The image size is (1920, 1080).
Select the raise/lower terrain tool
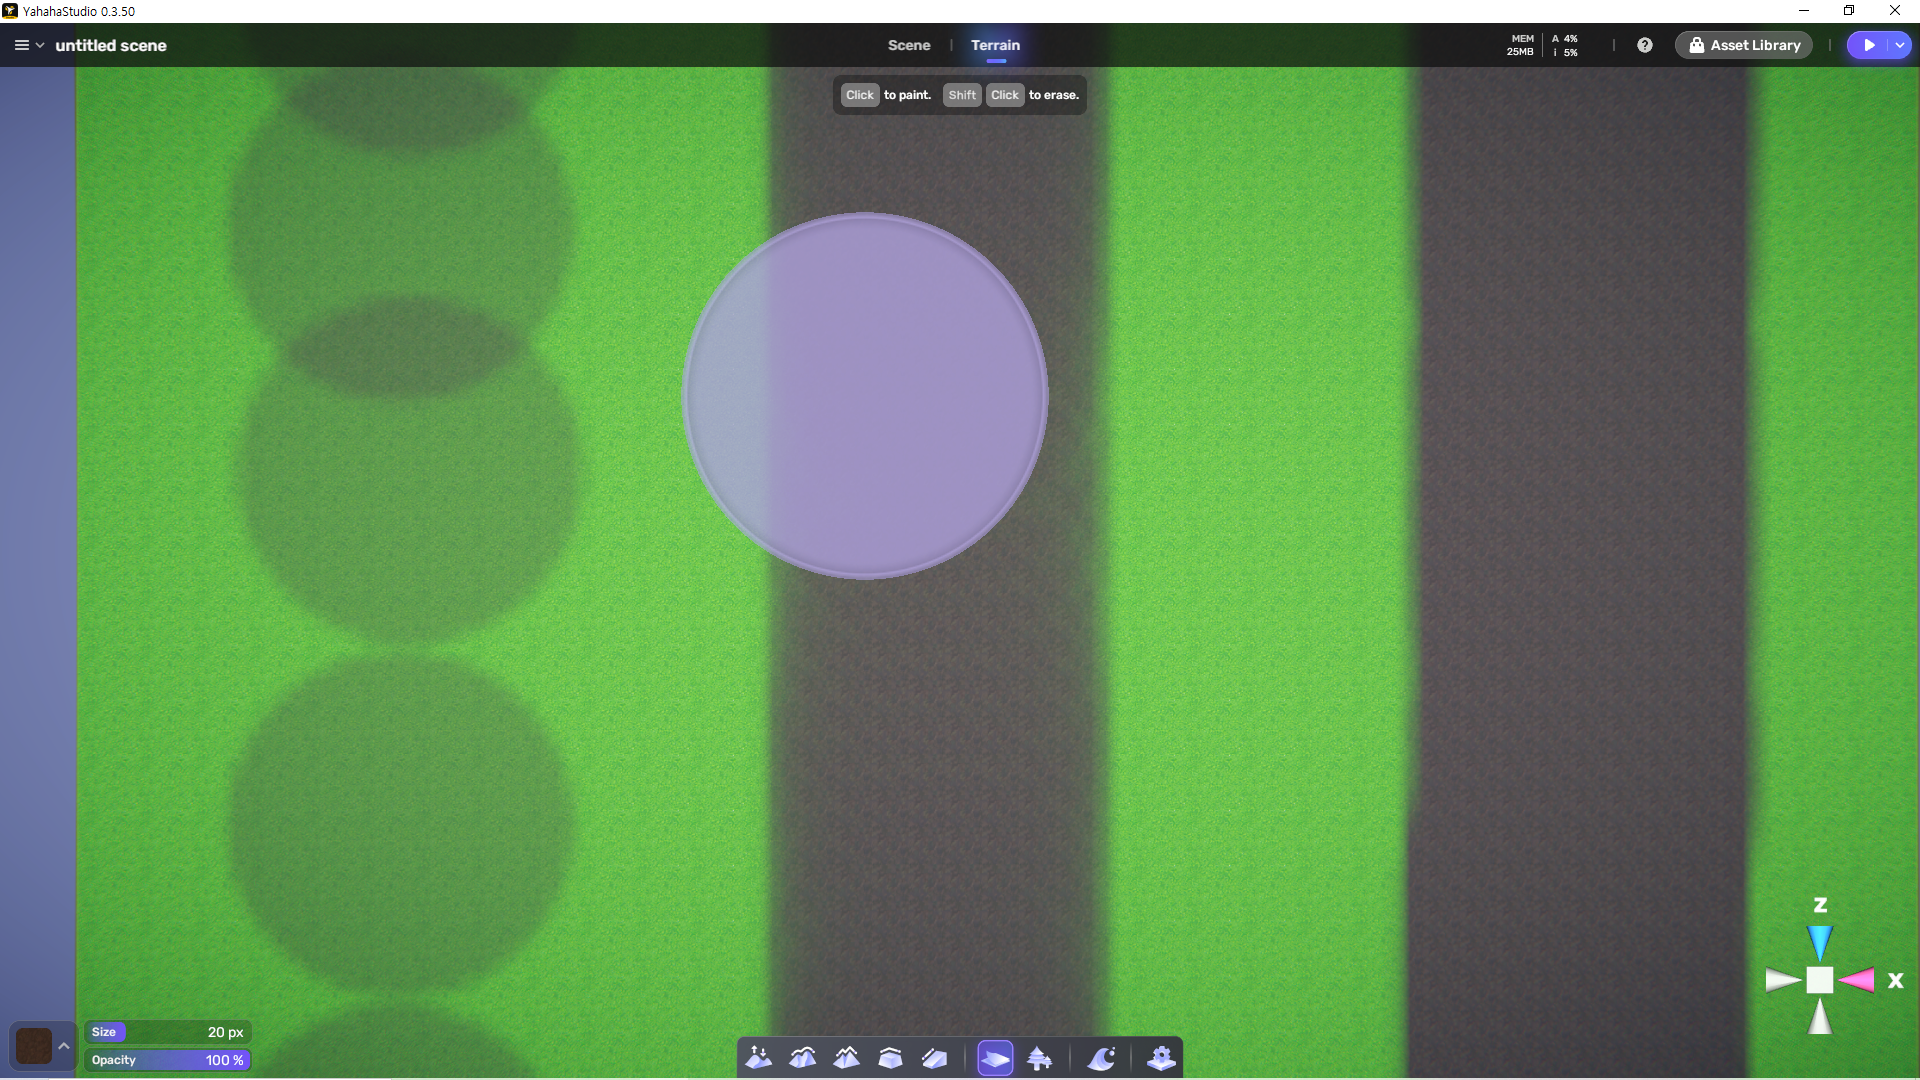coord(759,1058)
